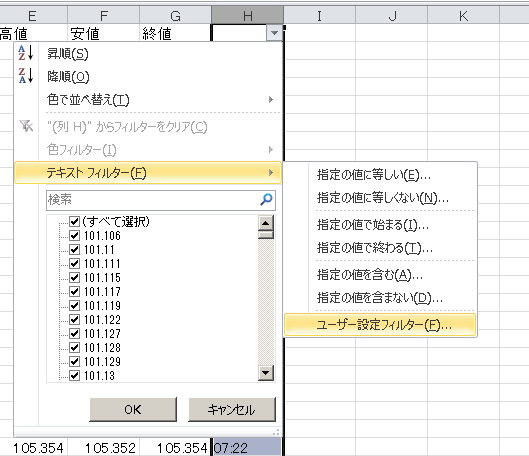Click the 高値 header cell

coord(33,33)
